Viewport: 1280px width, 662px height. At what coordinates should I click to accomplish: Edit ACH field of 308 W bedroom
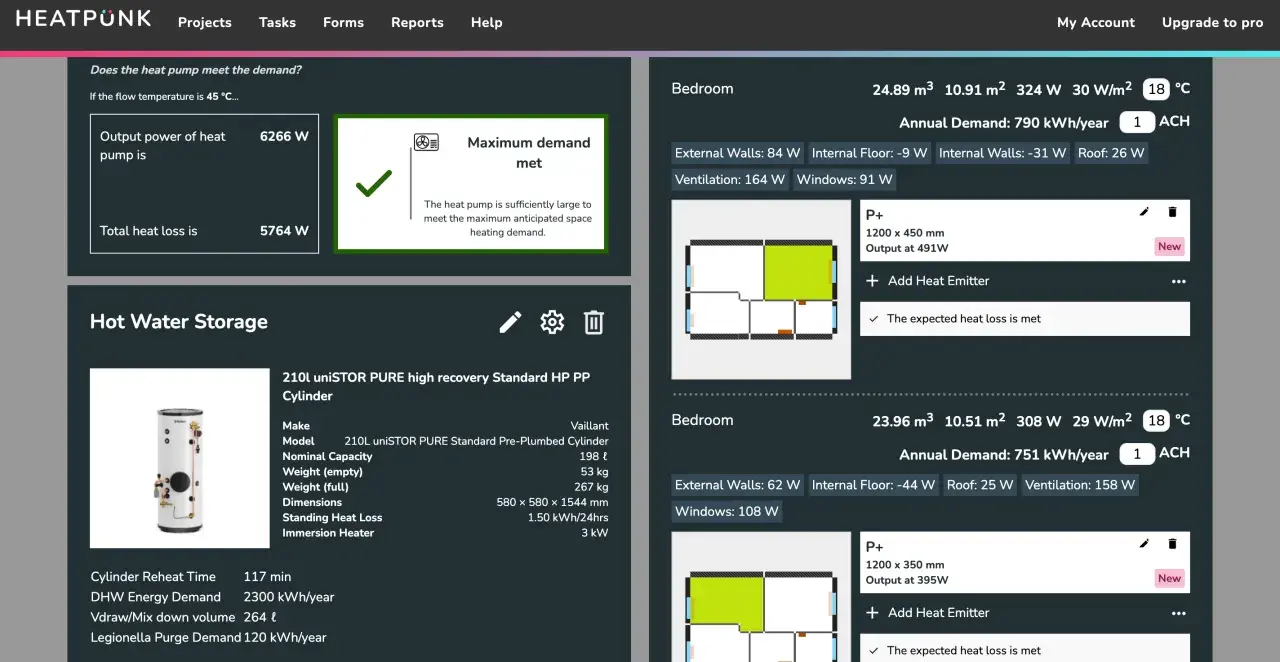coord(1137,454)
